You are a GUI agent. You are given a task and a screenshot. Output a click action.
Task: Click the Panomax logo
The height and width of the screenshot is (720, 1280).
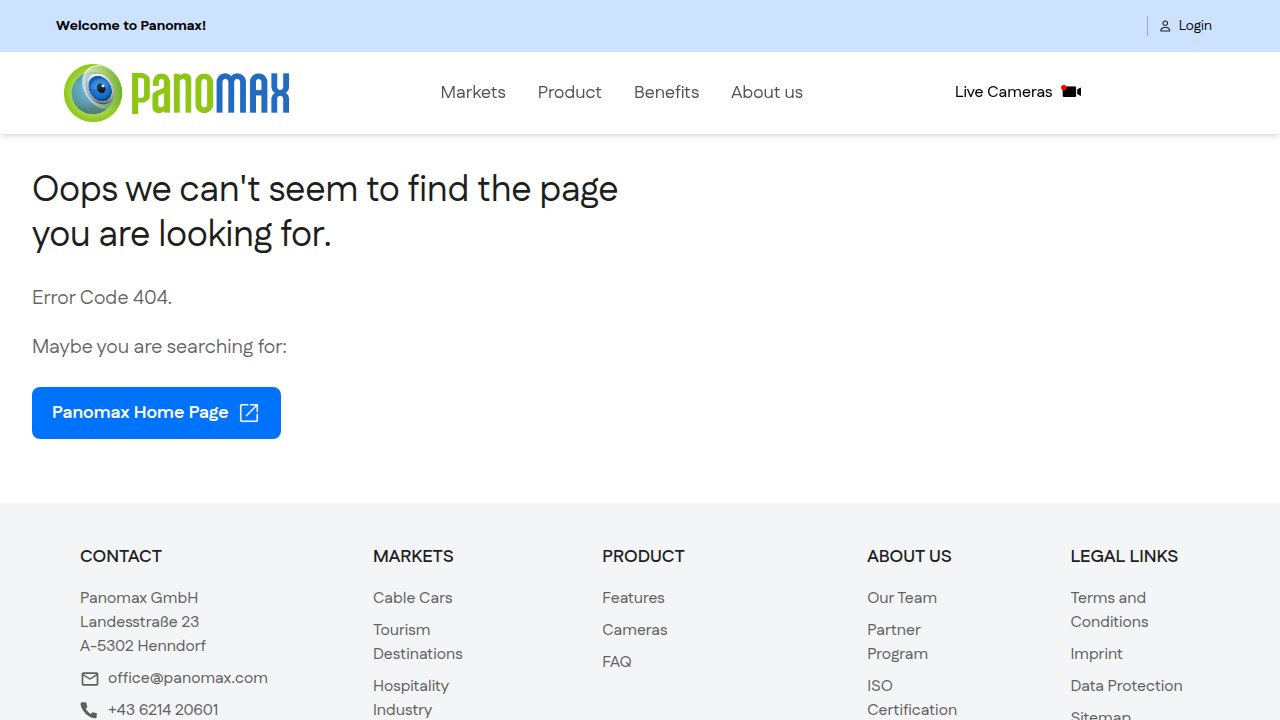[177, 92]
